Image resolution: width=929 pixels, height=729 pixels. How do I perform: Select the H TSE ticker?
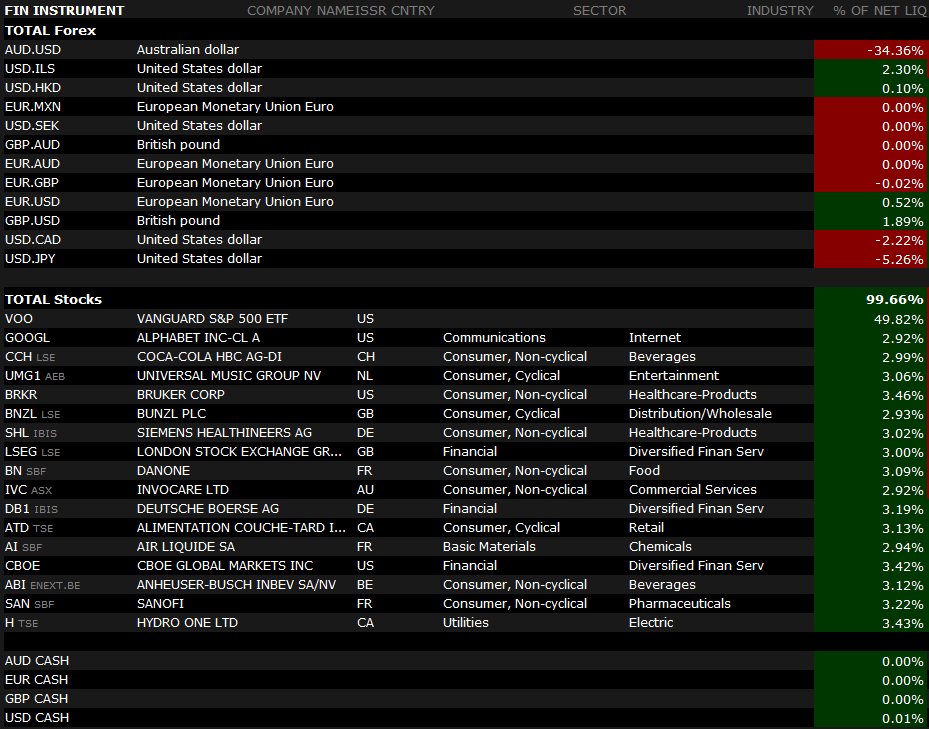tap(21, 622)
